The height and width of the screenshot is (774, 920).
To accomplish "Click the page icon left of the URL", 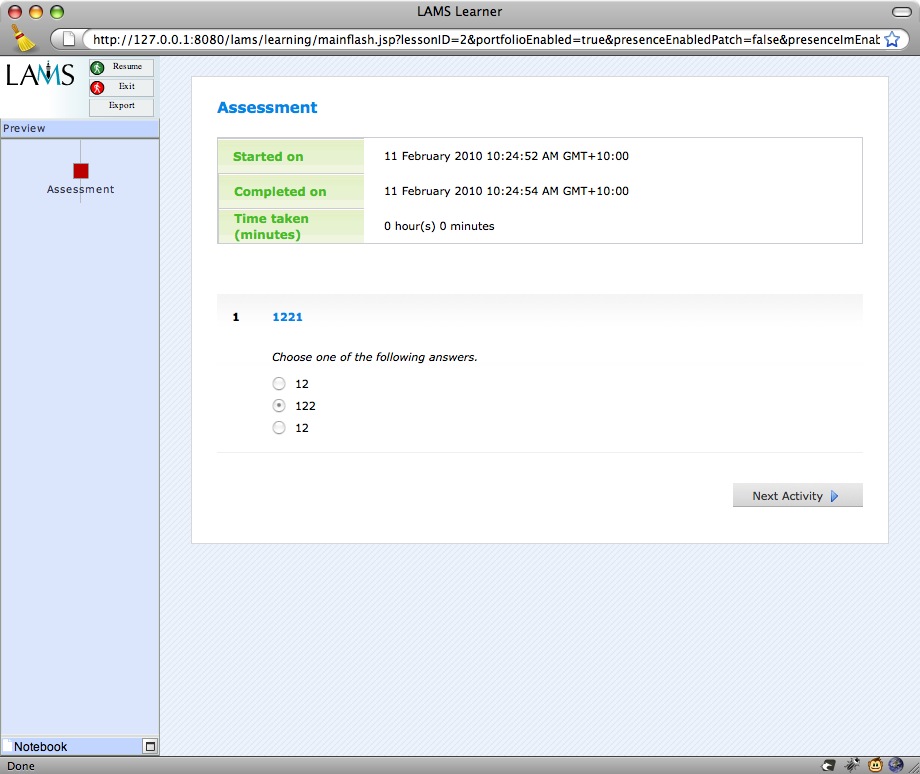I will click(x=70, y=39).
